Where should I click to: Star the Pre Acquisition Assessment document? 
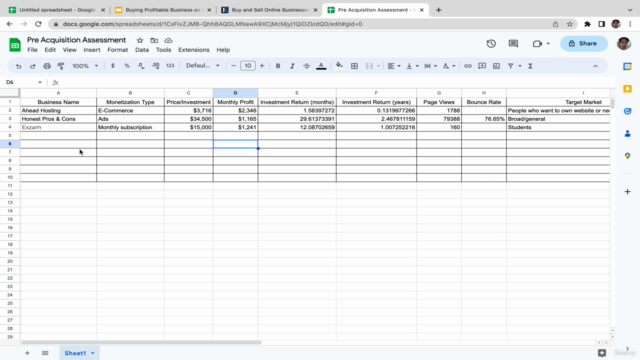pos(140,40)
